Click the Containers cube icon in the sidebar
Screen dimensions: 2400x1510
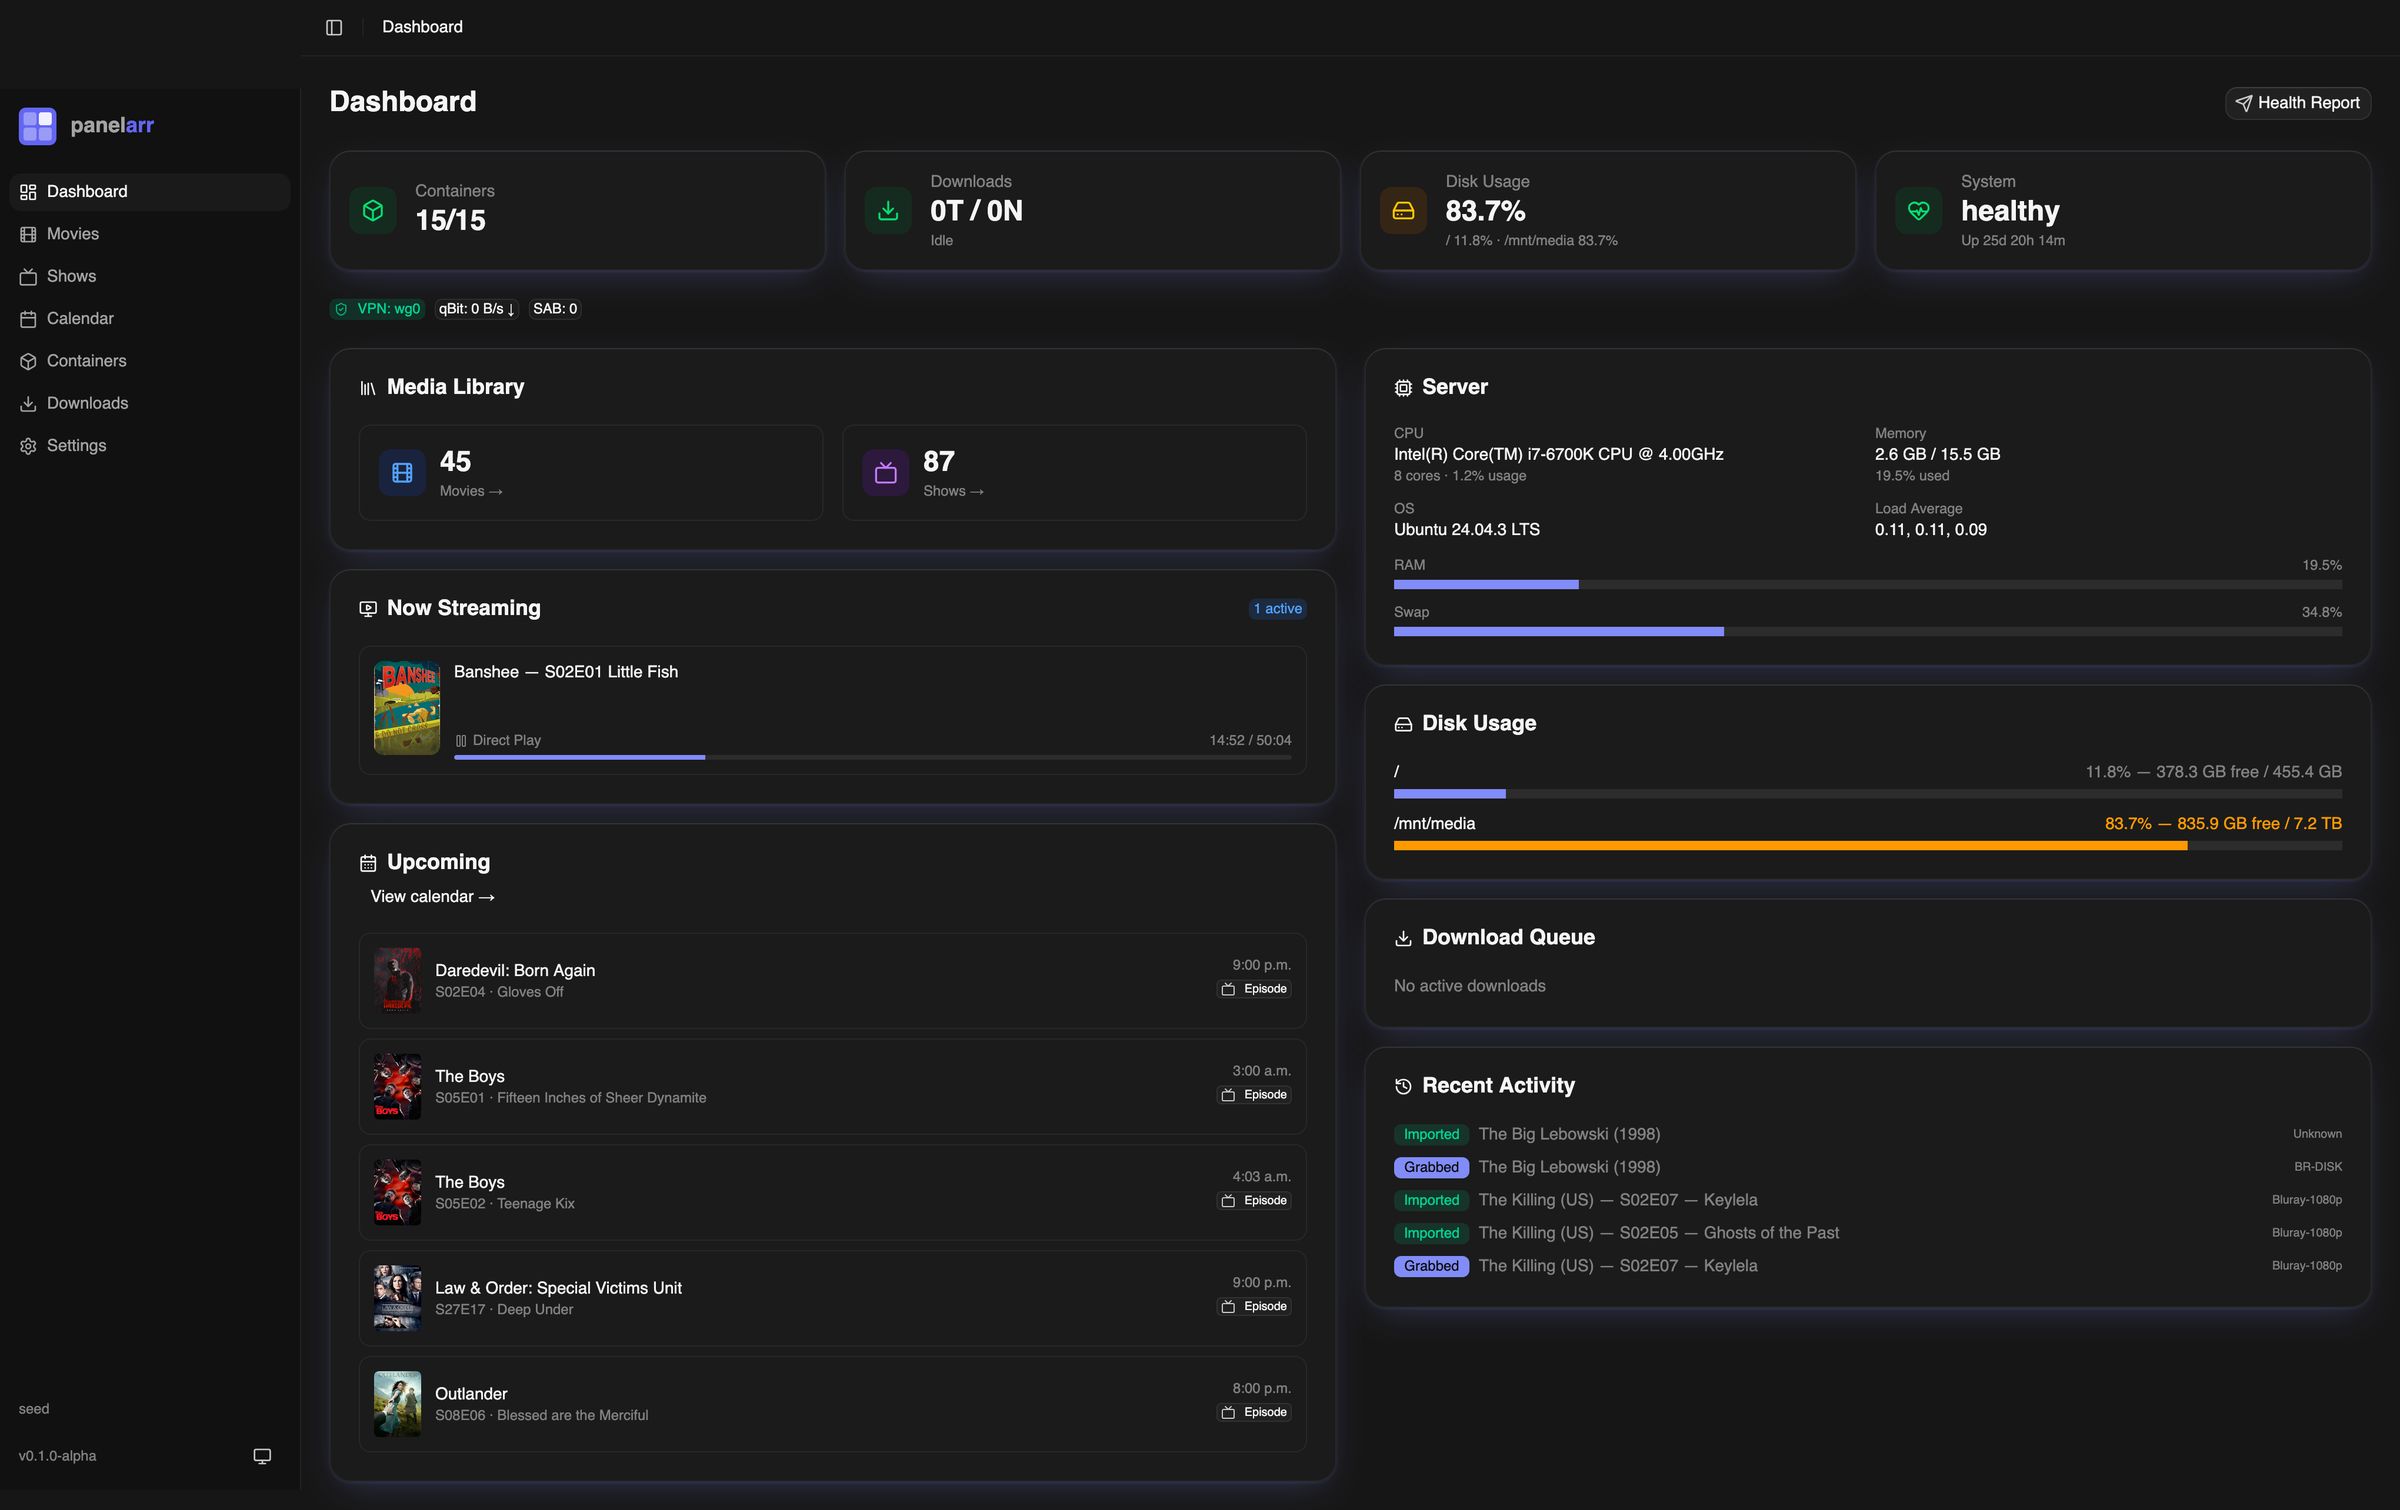click(29, 360)
